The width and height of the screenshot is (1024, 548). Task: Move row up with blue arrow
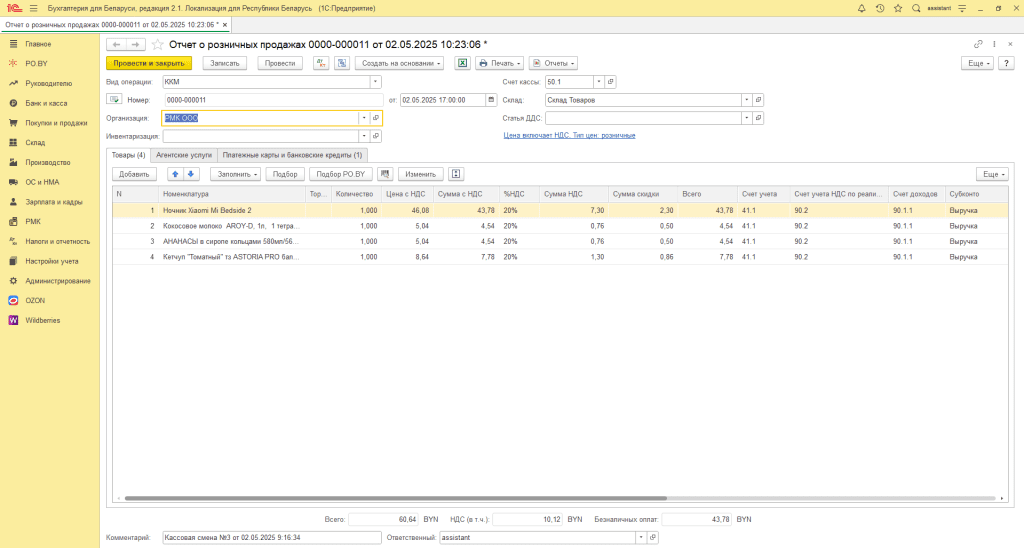tap(175, 174)
